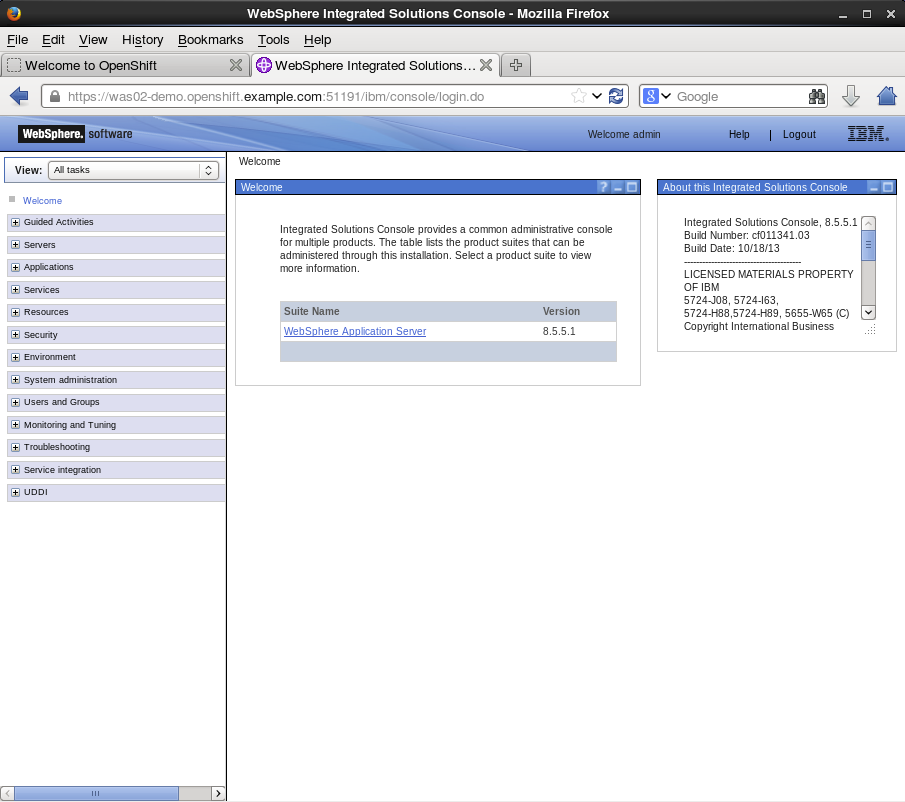Viewport: 905px width, 802px height.
Task: Minimize the About this Integrated Solutions Console portlet
Action: [874, 187]
